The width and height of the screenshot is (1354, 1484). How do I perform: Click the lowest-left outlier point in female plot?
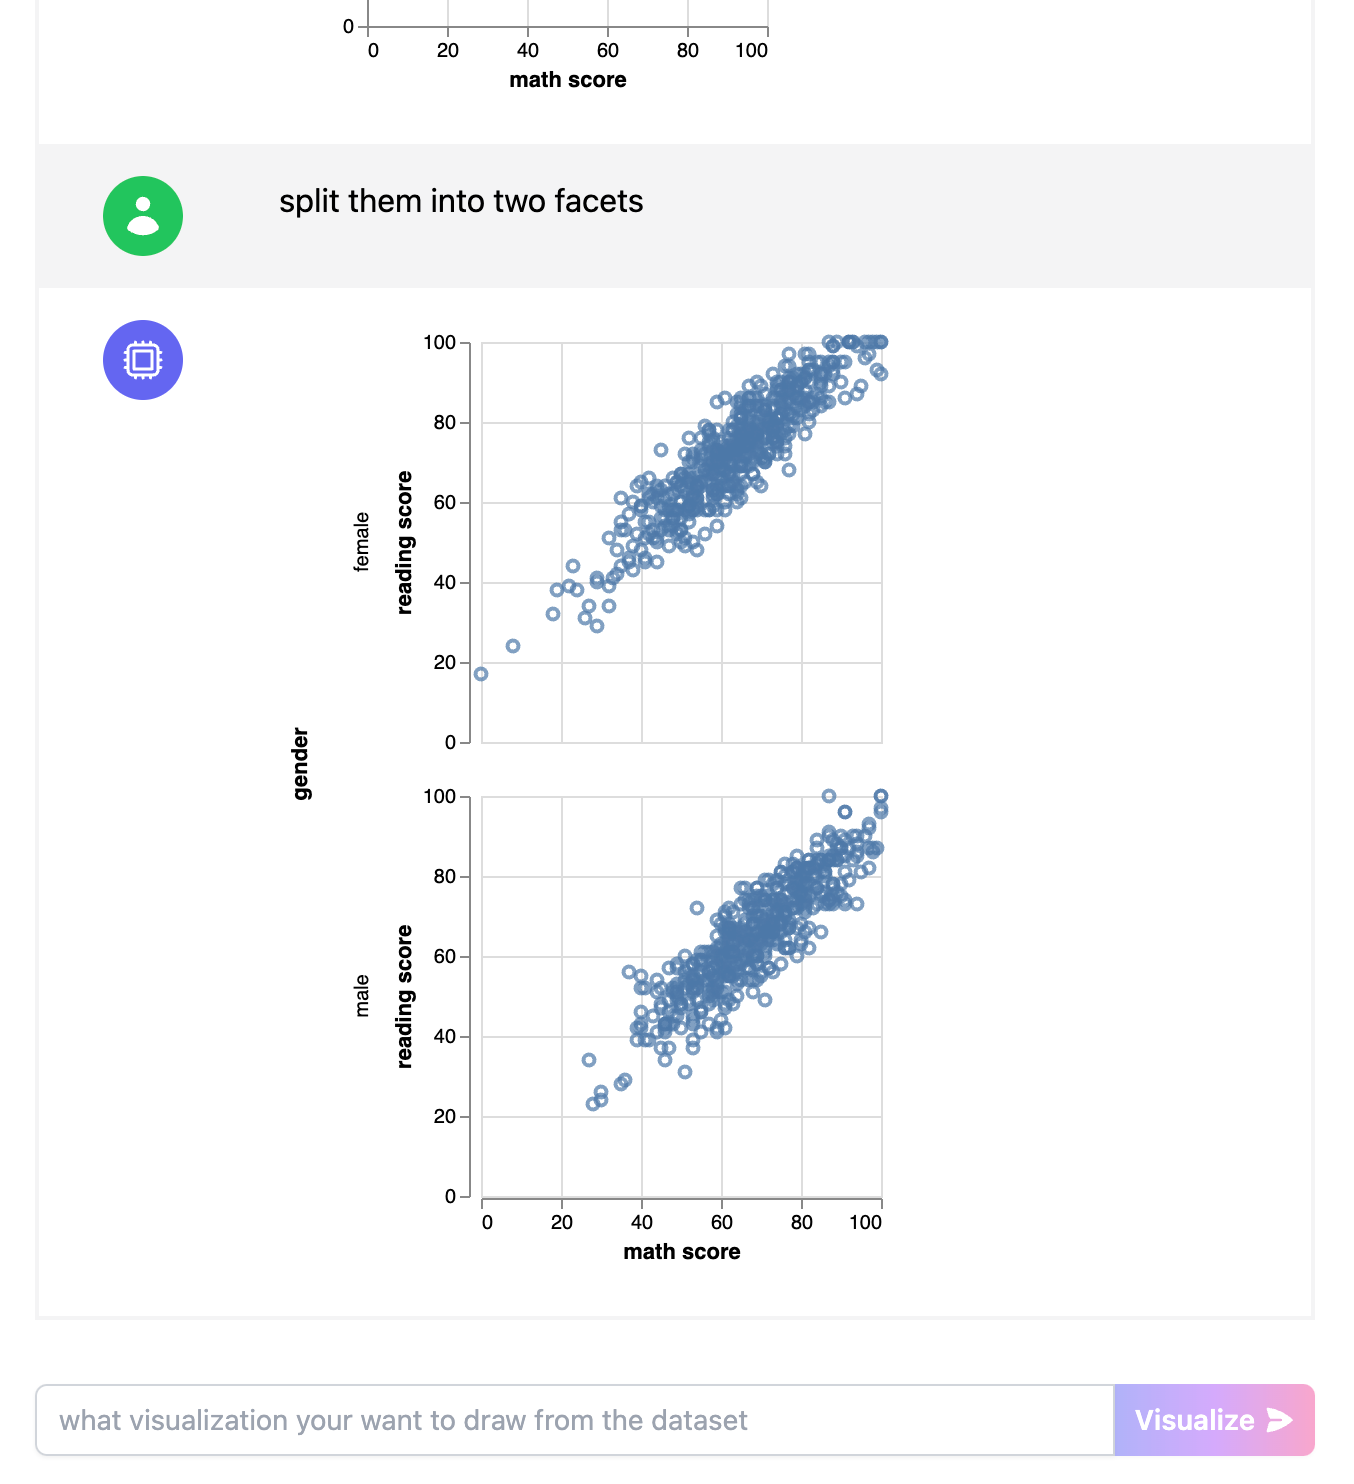[x=481, y=674]
